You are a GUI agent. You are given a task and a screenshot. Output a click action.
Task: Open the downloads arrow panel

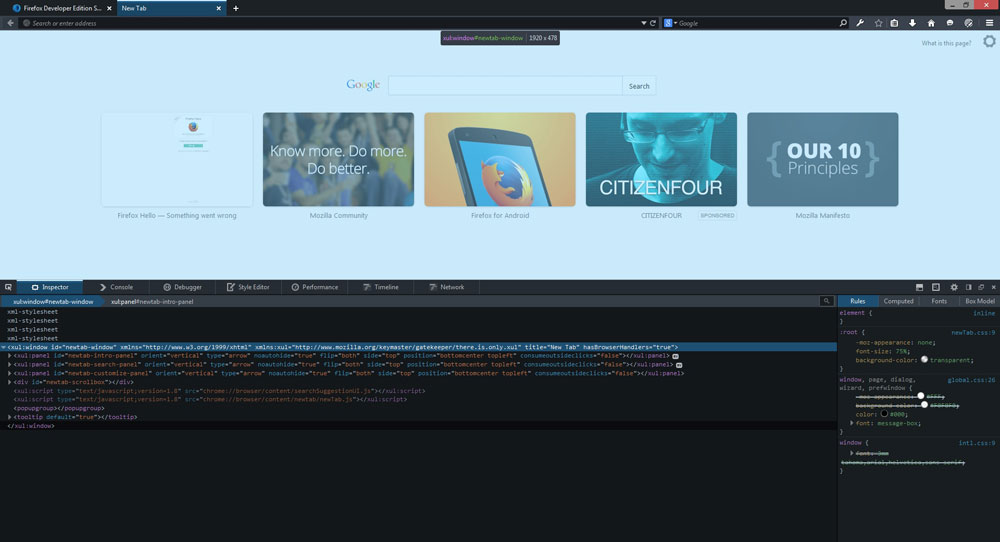coord(913,23)
